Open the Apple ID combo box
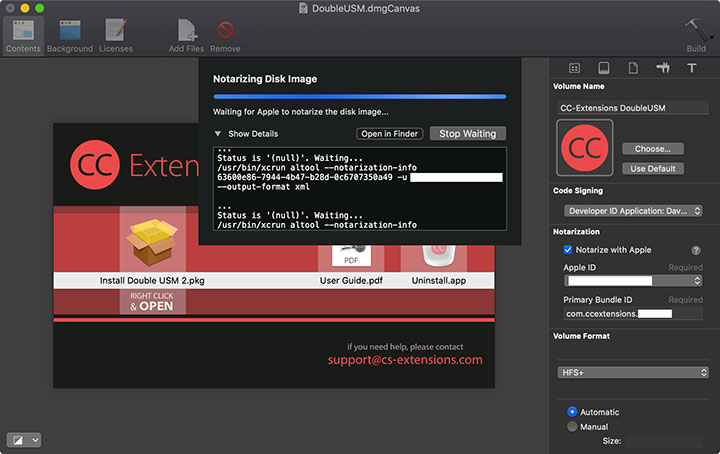720x454 pixels. click(633, 280)
